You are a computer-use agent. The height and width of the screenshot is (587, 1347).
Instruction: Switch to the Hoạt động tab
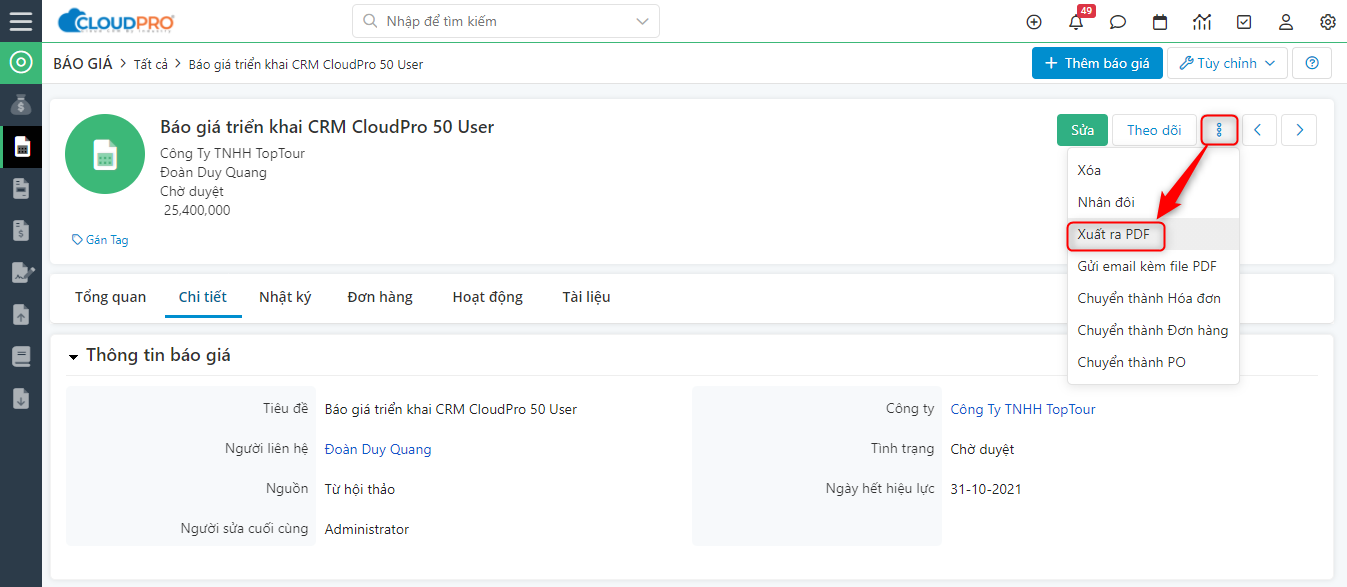487,297
